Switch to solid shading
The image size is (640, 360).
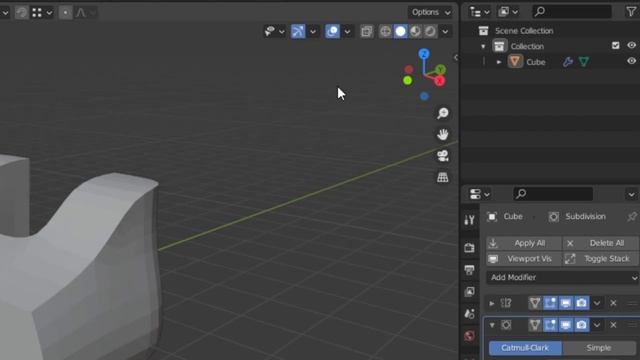tap(400, 31)
